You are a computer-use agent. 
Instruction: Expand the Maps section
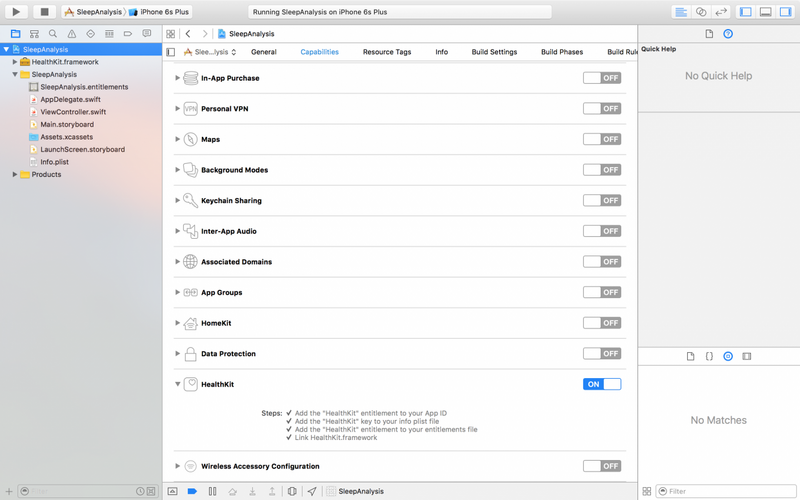point(177,139)
